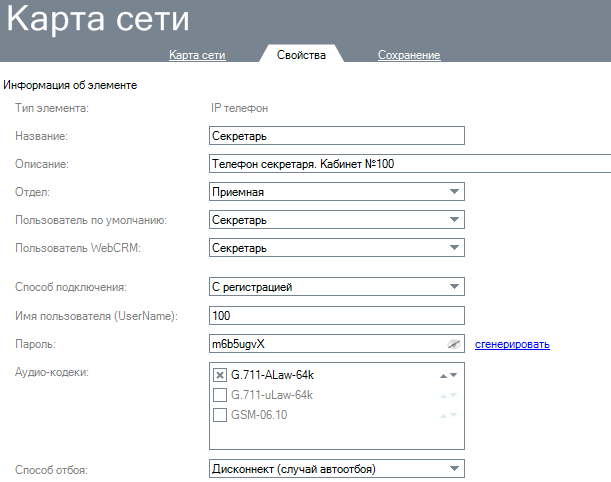The width and height of the screenshot is (611, 482).
Task: Click down arrow for G.711-uLaw-64k codec
Action: [x=453, y=395]
